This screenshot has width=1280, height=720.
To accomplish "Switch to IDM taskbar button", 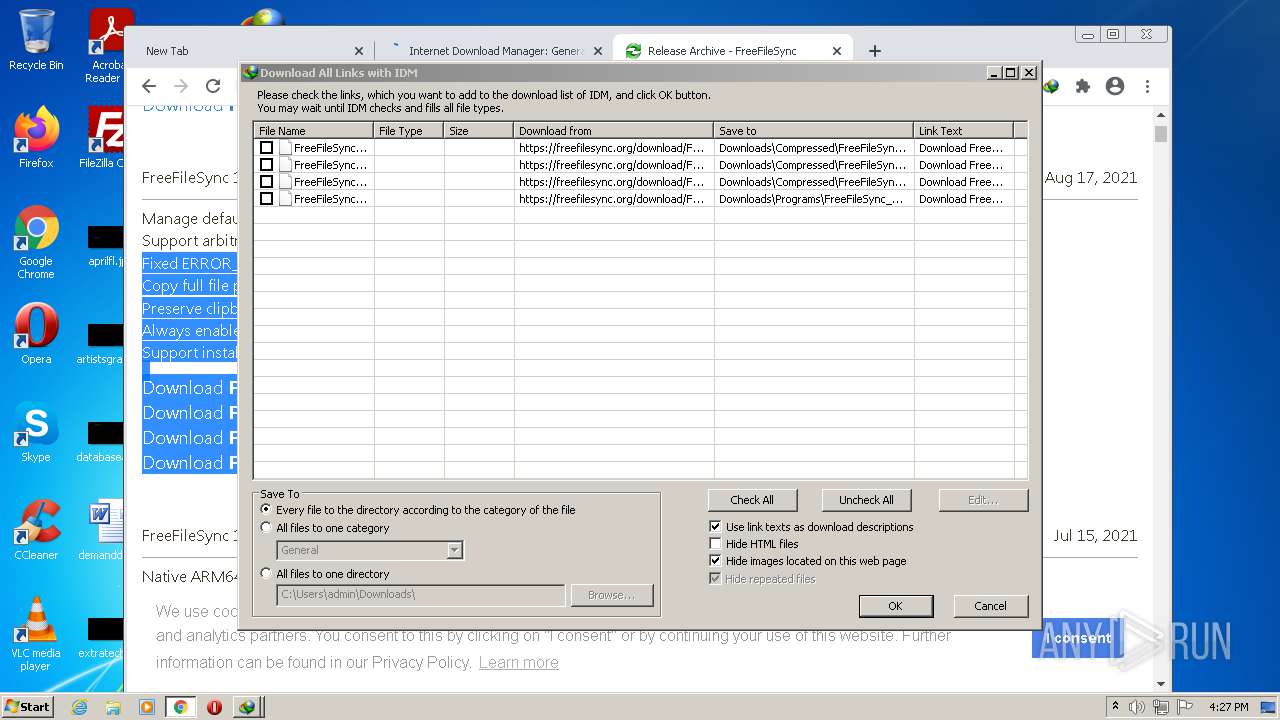I will 247,707.
